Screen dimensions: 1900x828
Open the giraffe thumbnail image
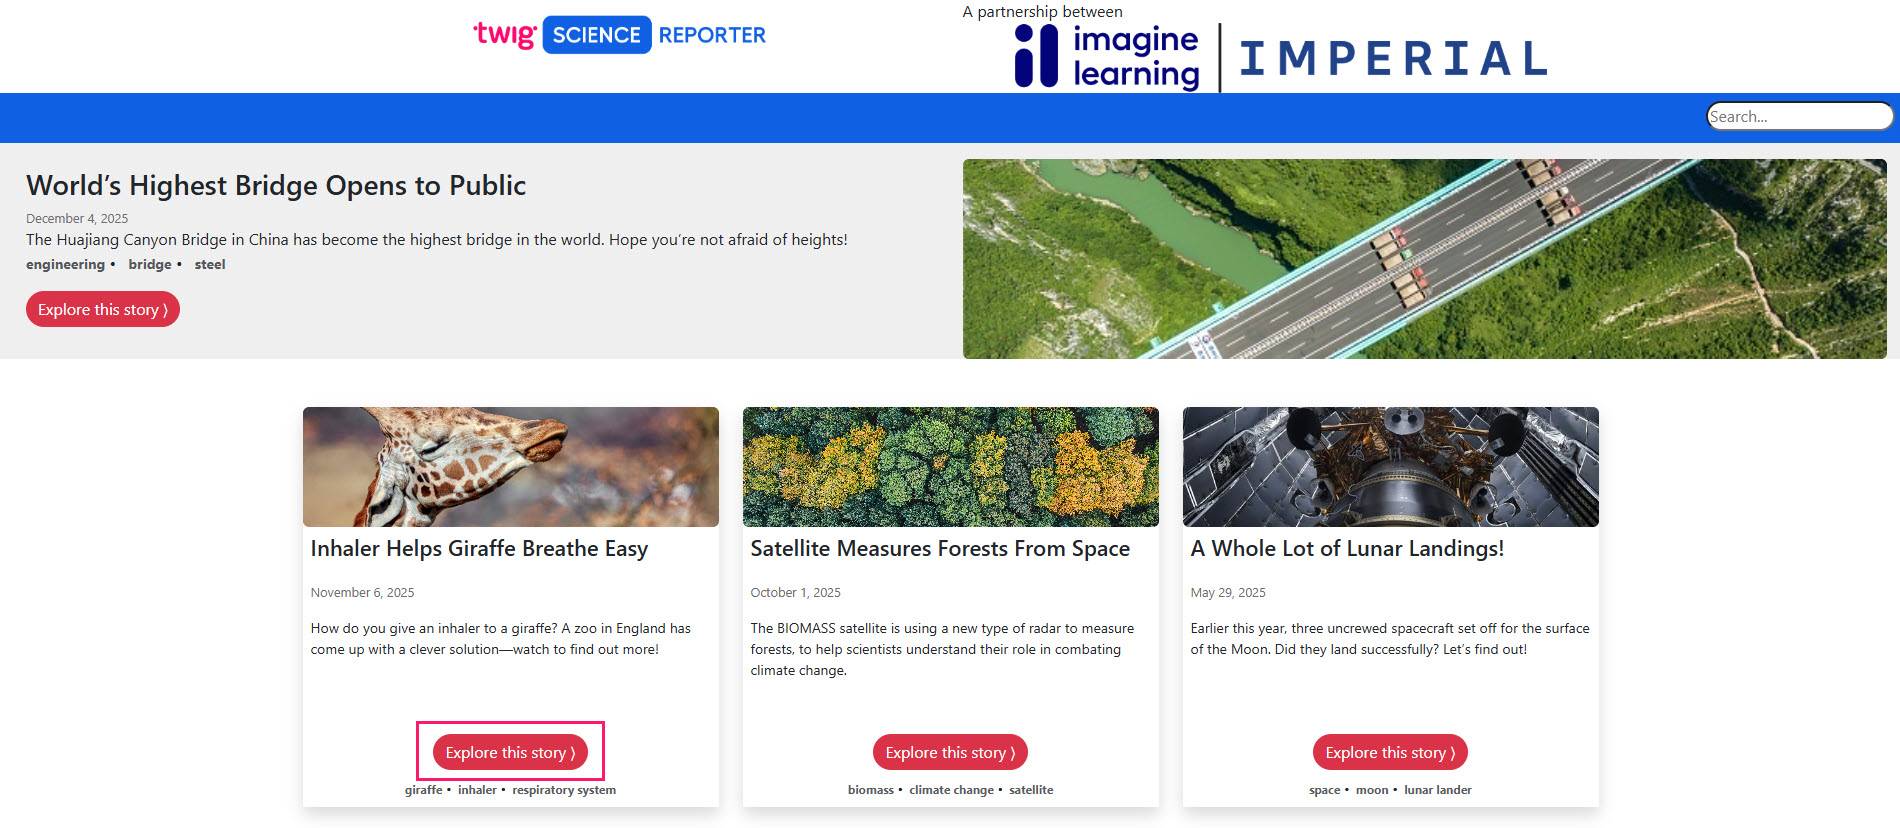pos(510,467)
